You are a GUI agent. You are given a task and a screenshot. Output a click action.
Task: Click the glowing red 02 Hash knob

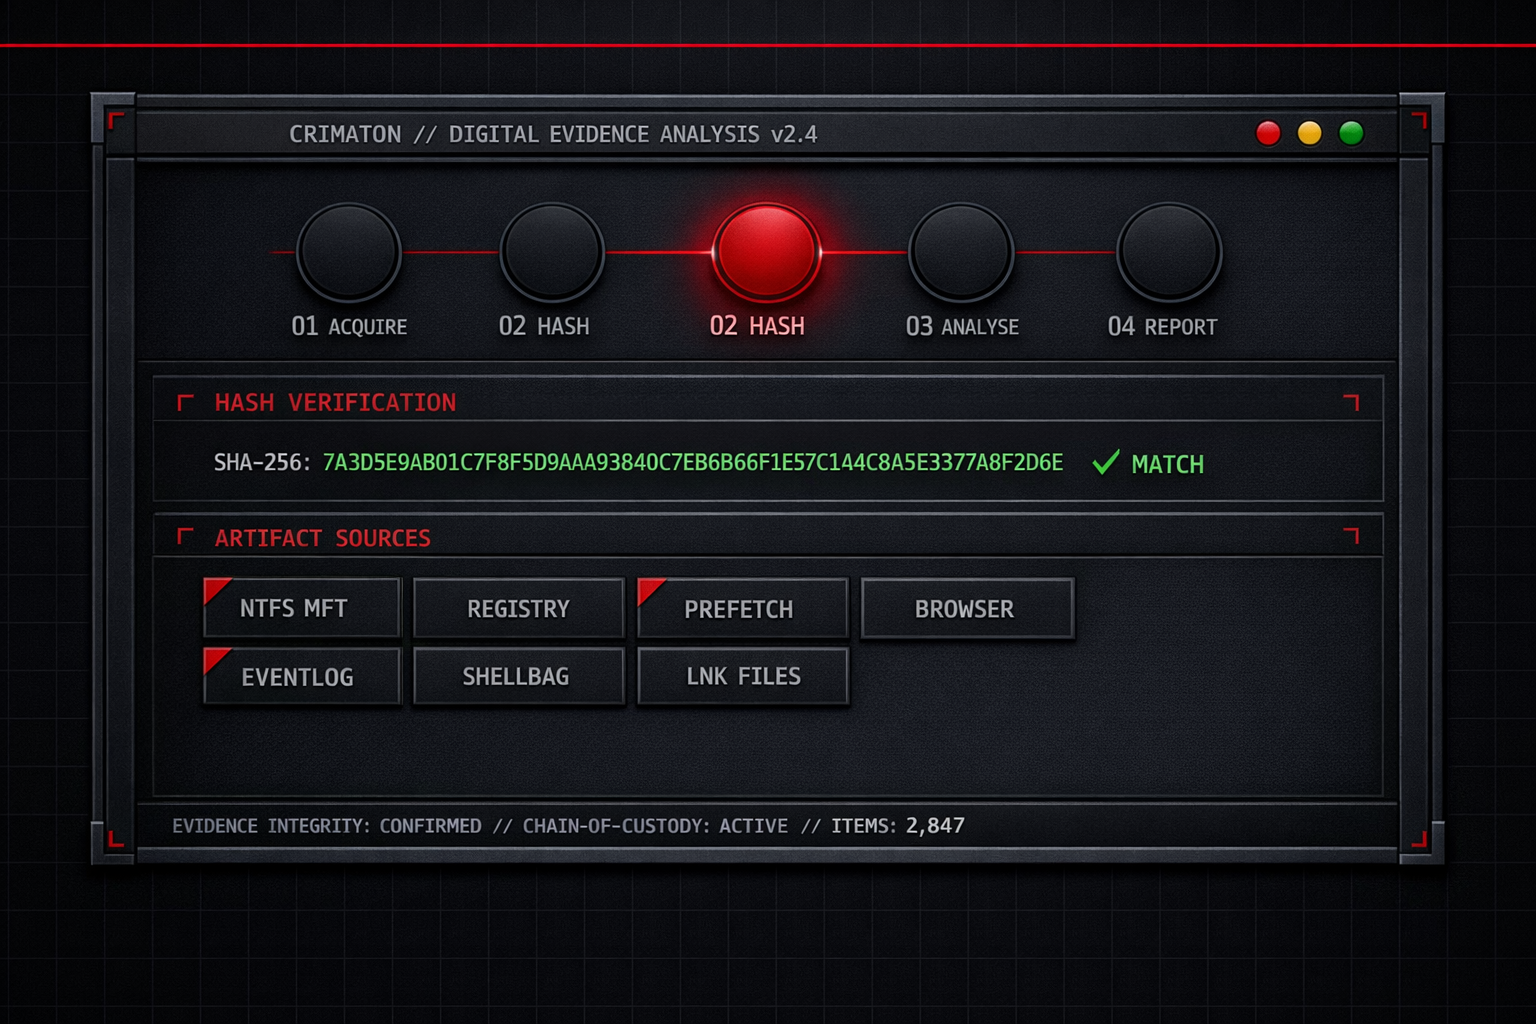tap(766, 252)
